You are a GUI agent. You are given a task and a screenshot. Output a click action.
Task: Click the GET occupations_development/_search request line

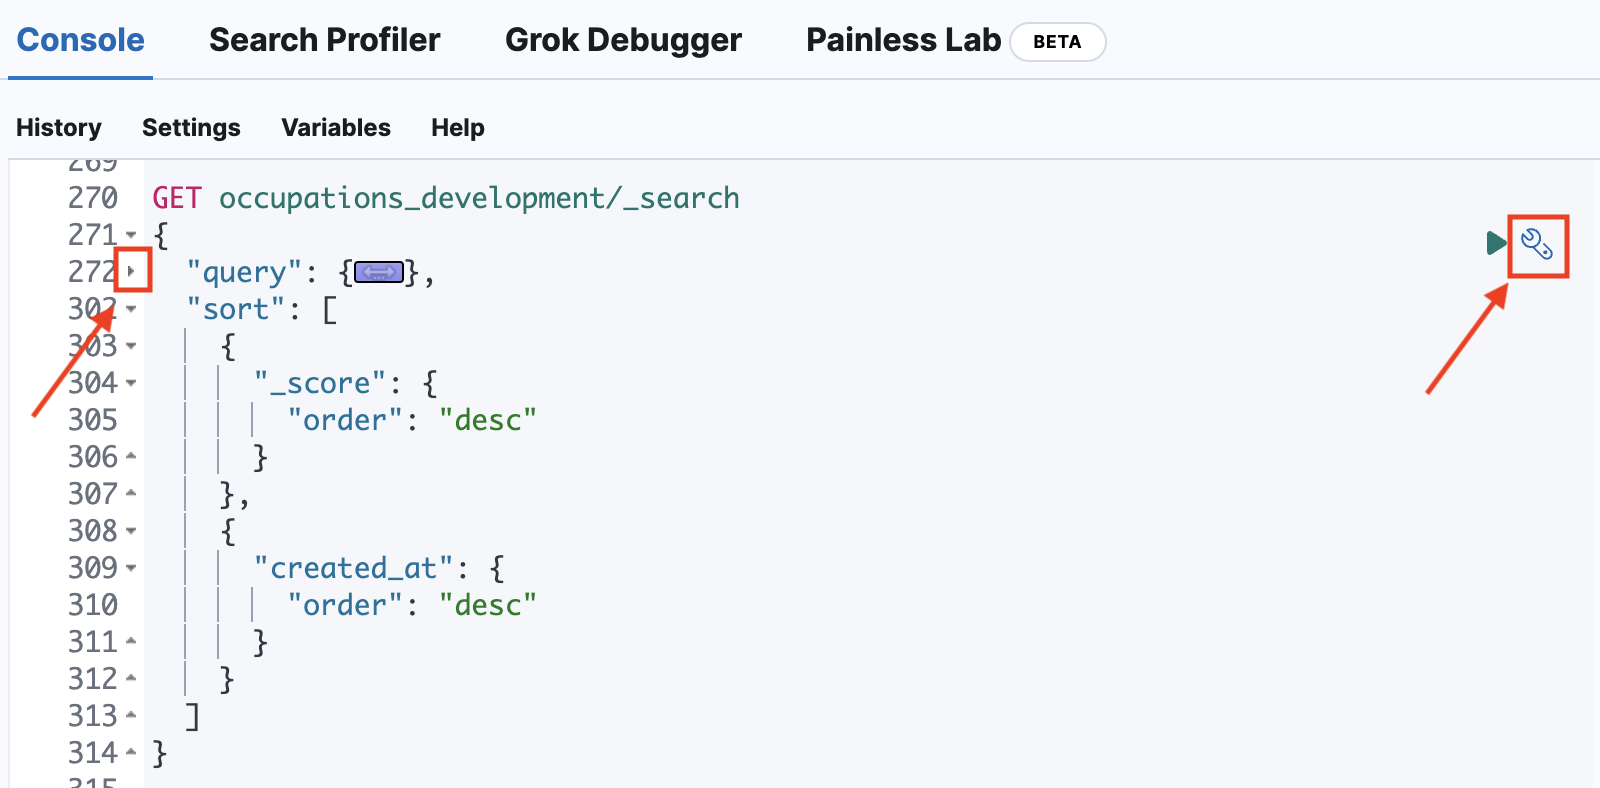pos(446,198)
